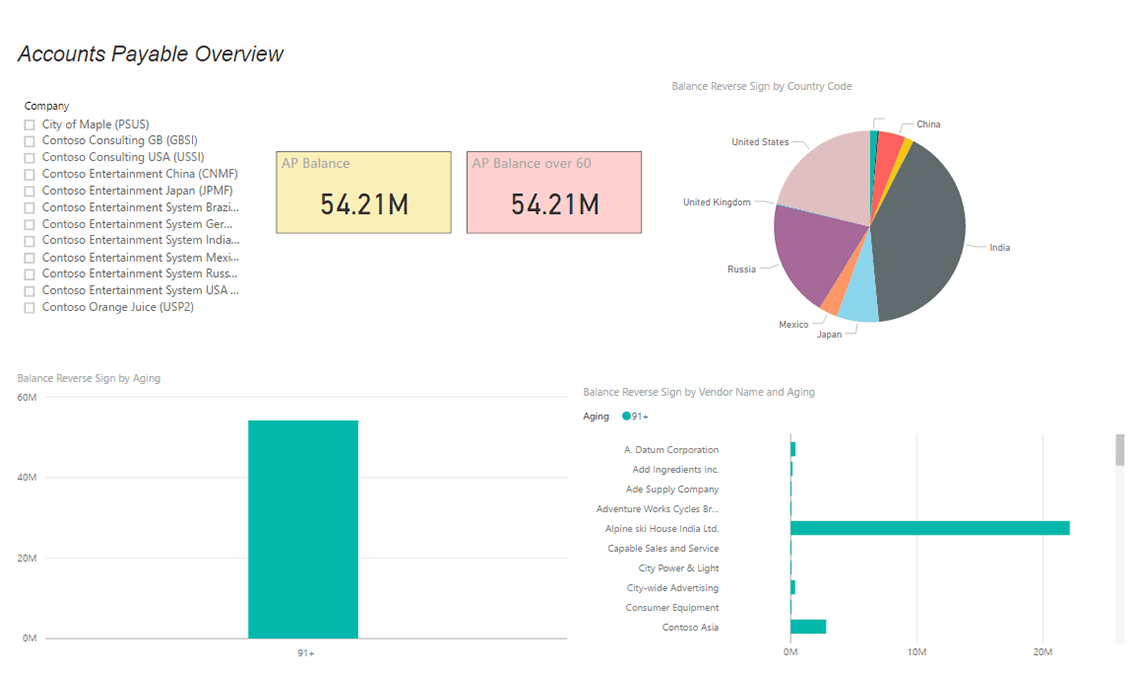
Task: Open the AP Balance yellow card
Action: [364, 192]
